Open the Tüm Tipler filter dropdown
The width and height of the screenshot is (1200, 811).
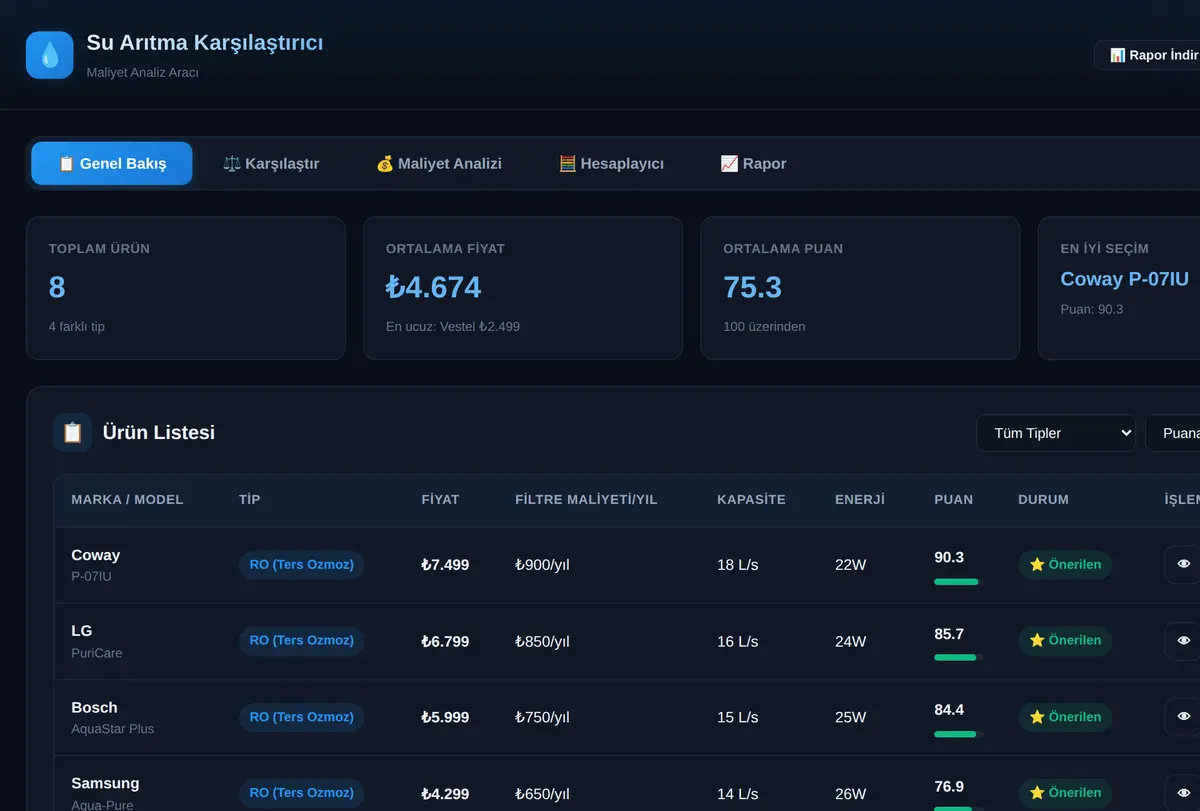(x=1056, y=433)
